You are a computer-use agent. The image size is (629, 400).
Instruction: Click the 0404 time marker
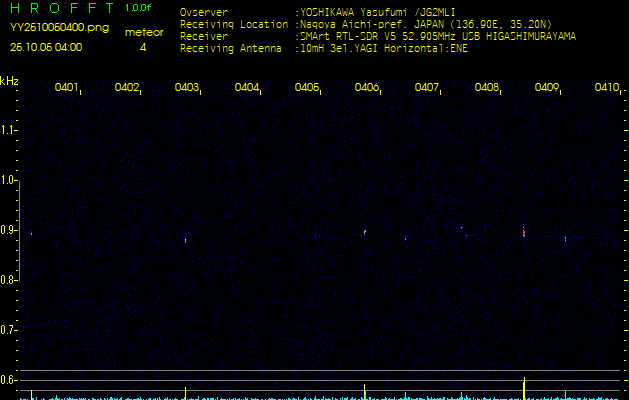click(x=246, y=87)
